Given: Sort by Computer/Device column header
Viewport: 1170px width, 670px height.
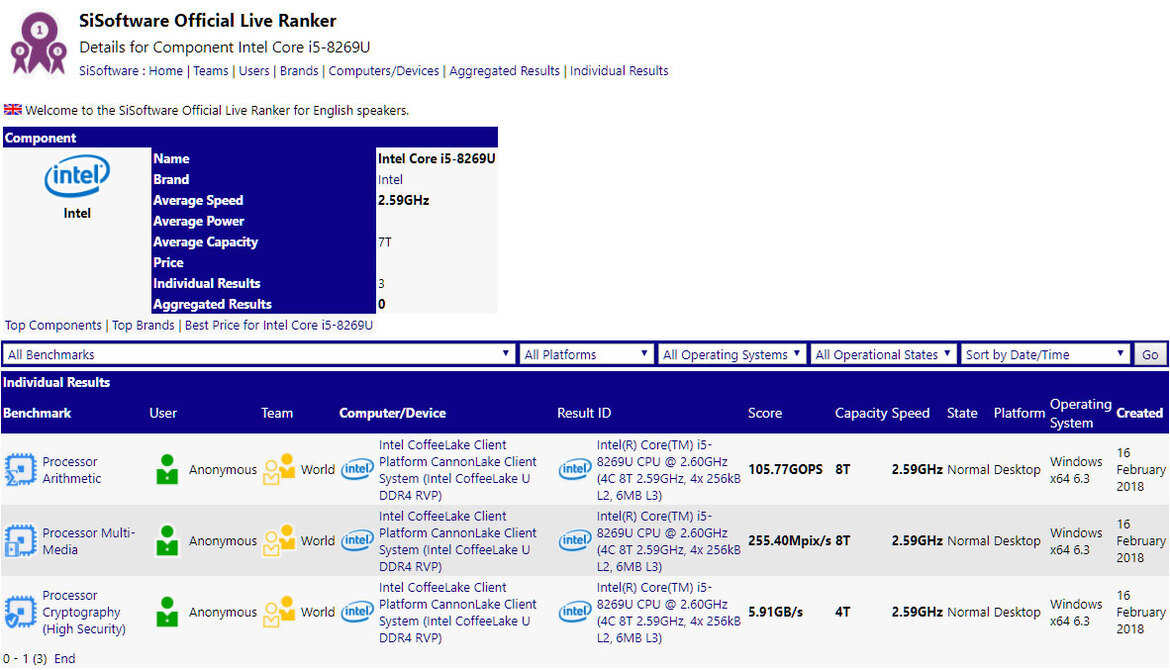Looking at the screenshot, I should click(x=392, y=413).
